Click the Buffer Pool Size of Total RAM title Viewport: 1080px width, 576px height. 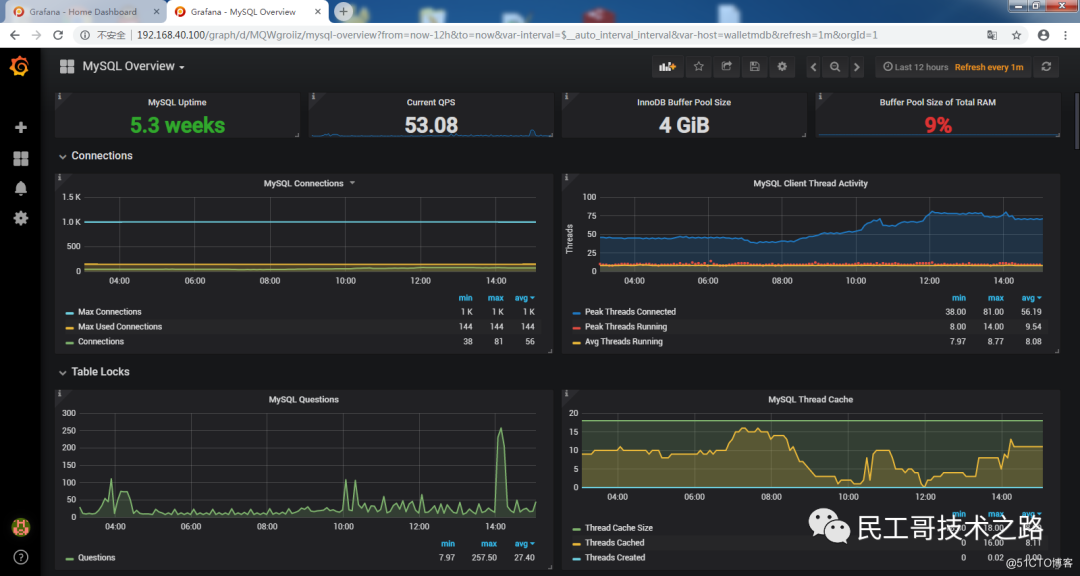(x=937, y=102)
